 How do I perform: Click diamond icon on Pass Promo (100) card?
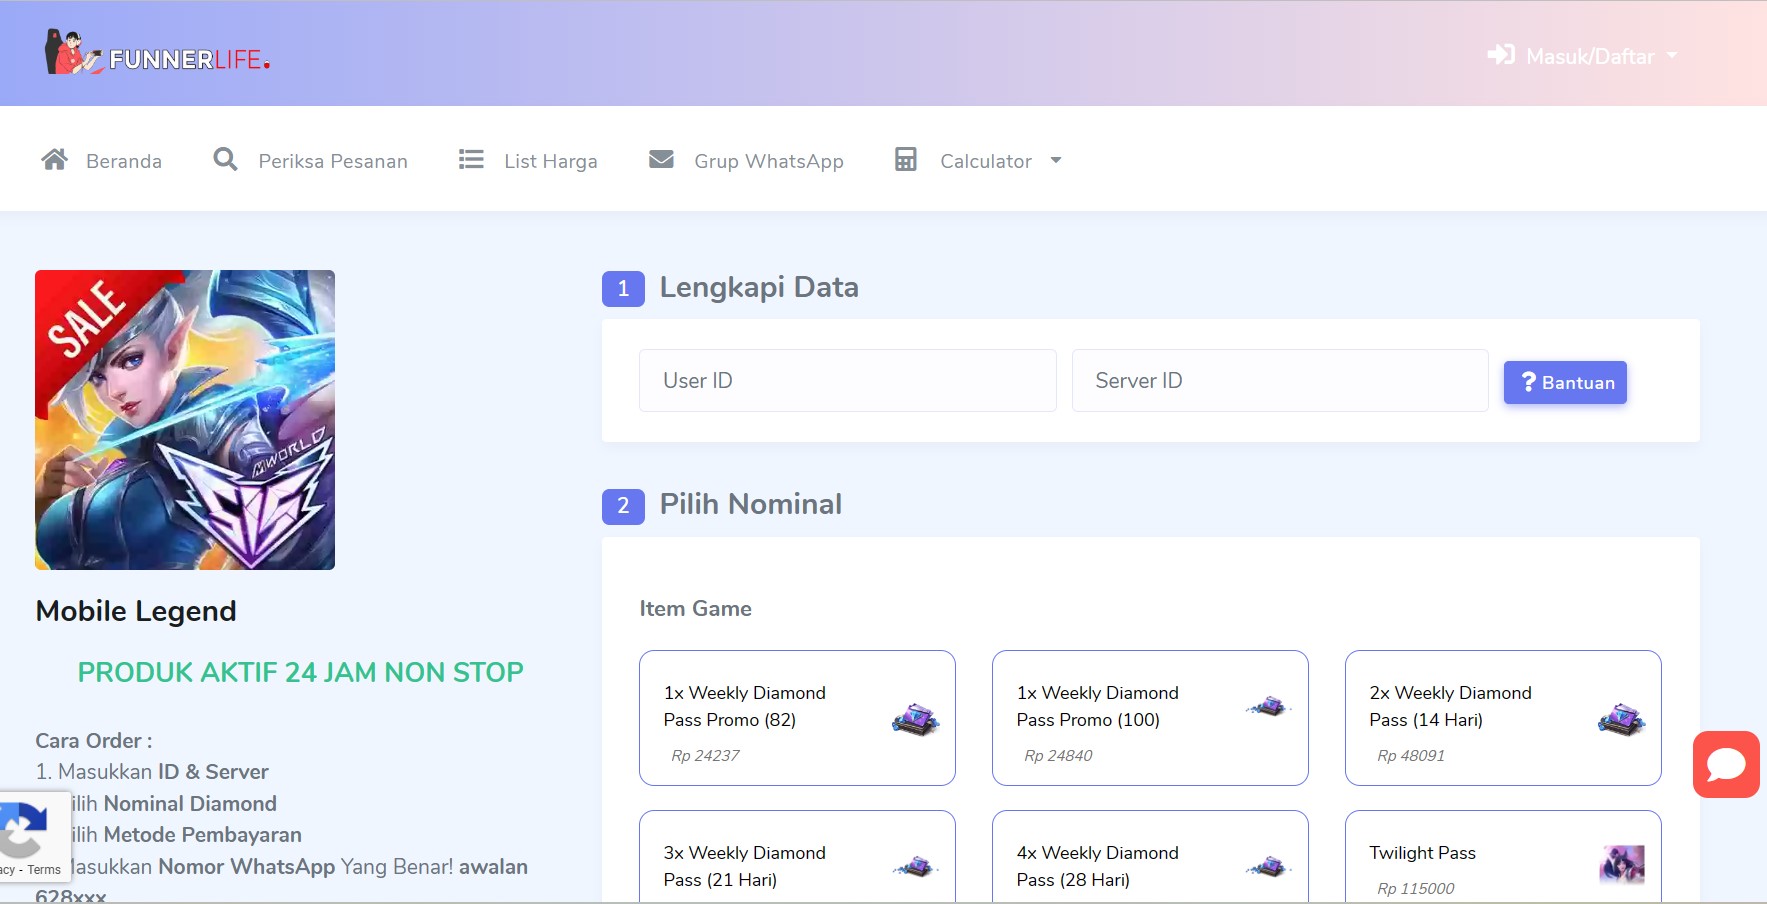(x=1268, y=706)
